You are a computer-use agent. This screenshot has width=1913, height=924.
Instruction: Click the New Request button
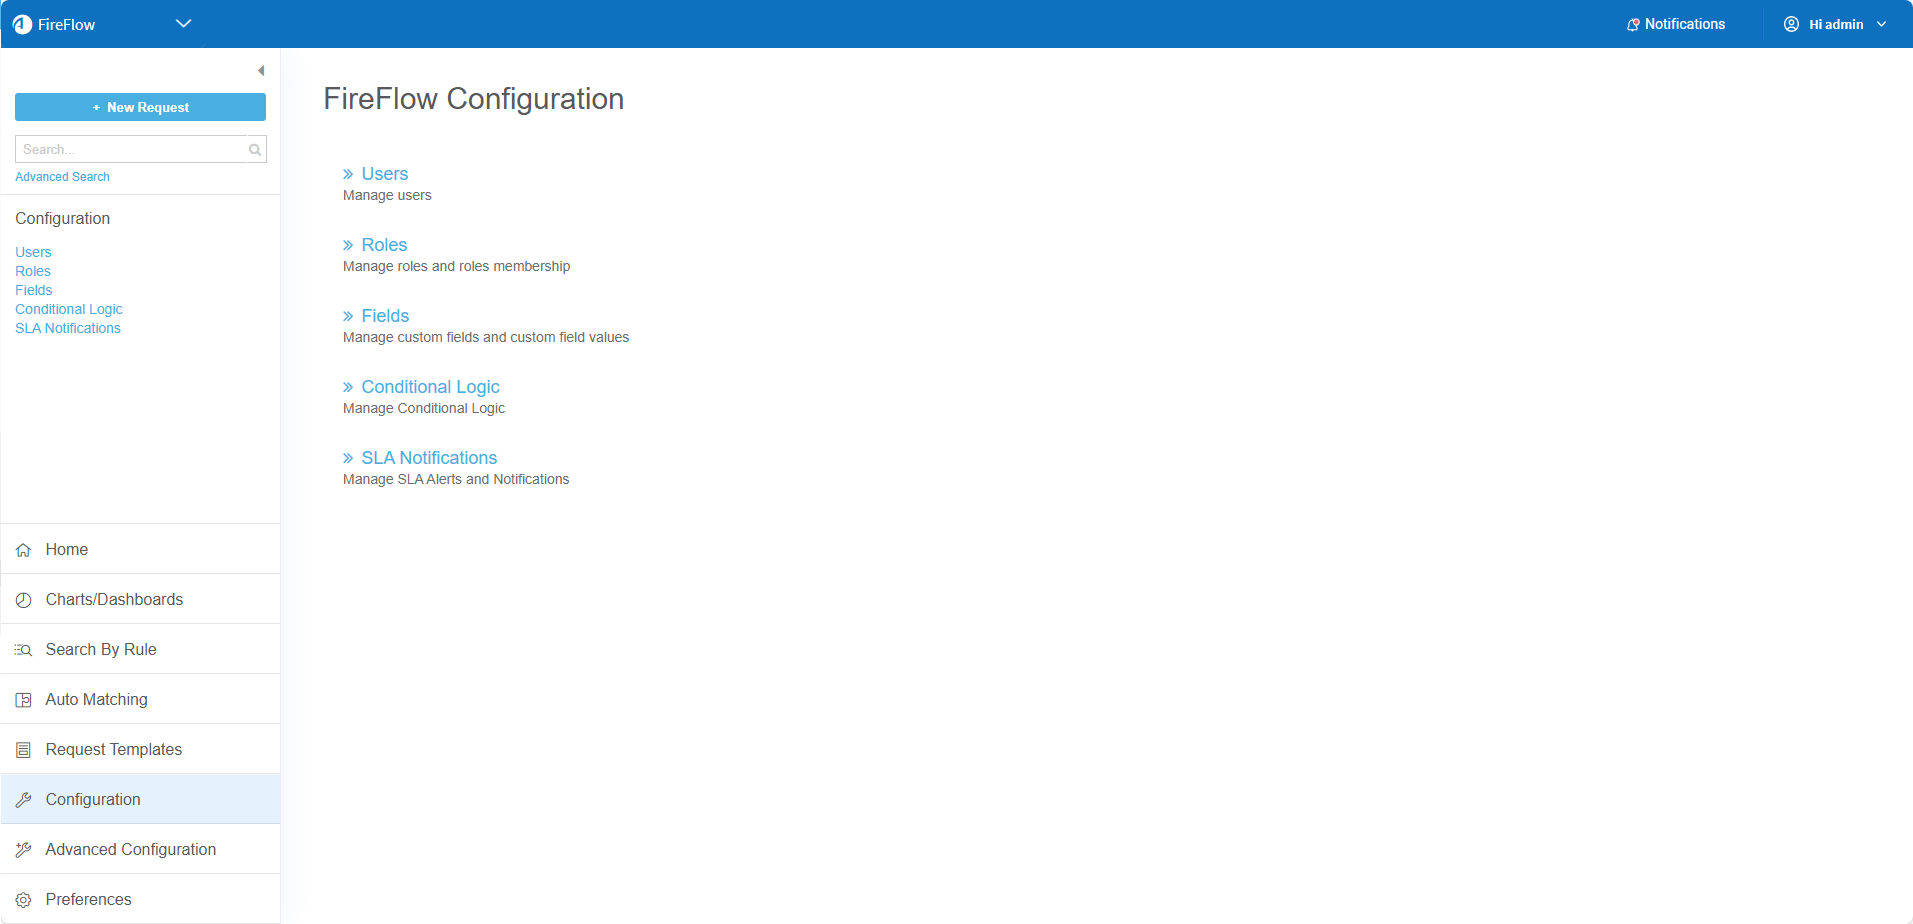(140, 107)
